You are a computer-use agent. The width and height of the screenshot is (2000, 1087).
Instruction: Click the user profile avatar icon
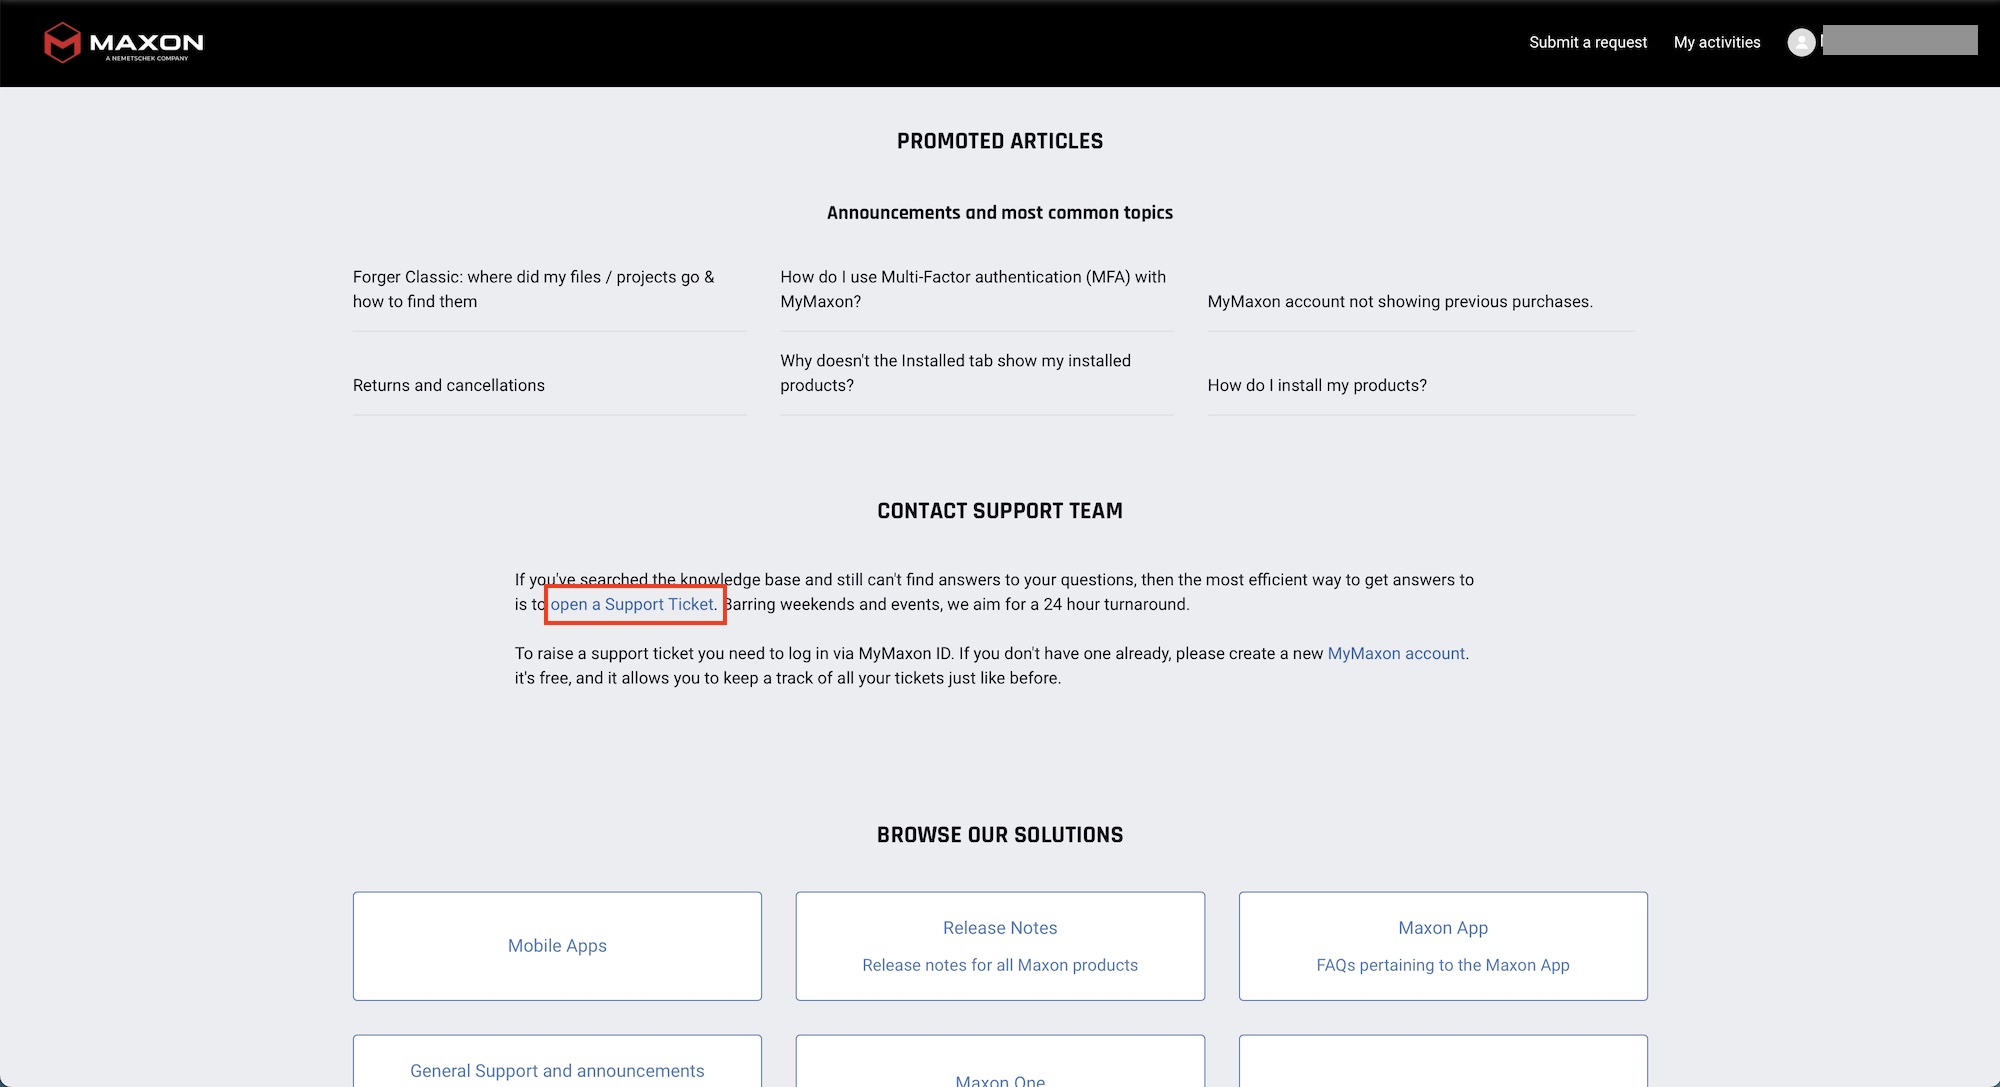[1801, 42]
